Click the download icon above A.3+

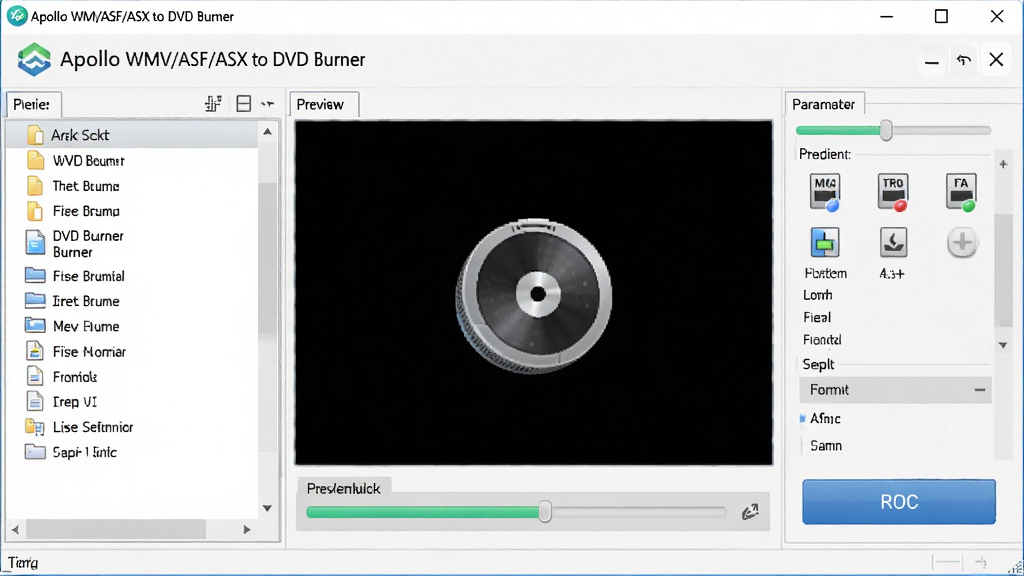pyautogui.click(x=893, y=243)
